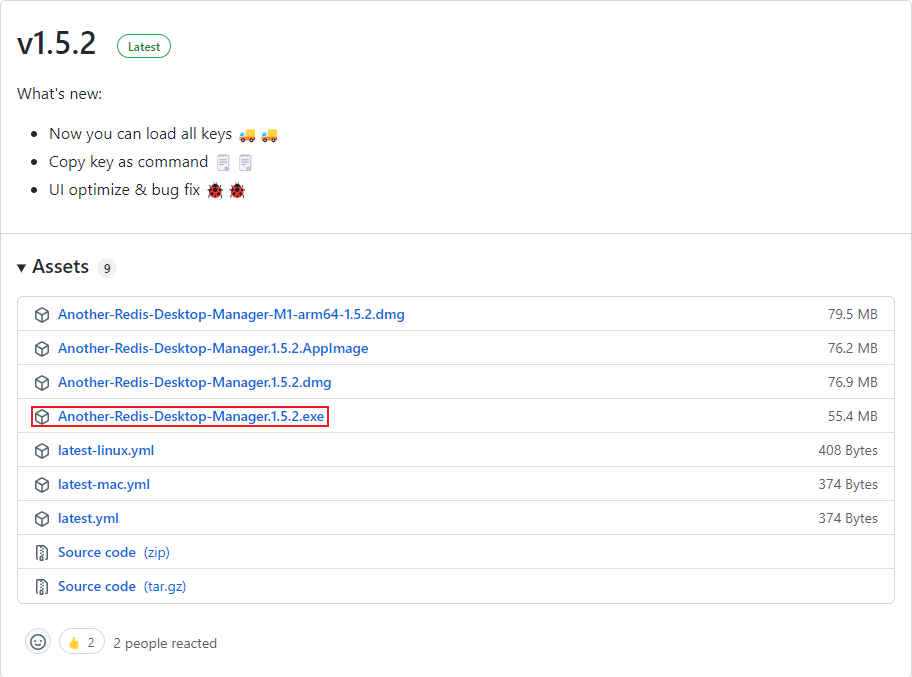
Task: Click 'UI optimize & bug fix' bullet
Action: pos(147,190)
